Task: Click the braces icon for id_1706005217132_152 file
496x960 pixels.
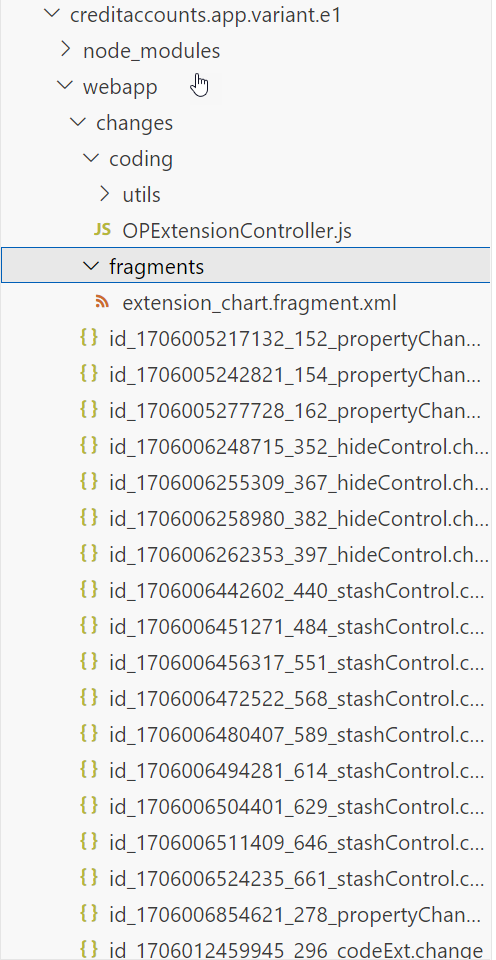Action: point(89,337)
